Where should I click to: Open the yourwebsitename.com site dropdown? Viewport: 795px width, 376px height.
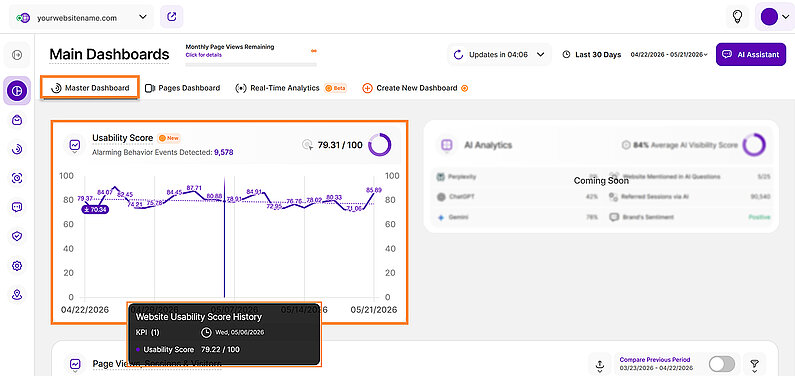[x=82, y=18]
